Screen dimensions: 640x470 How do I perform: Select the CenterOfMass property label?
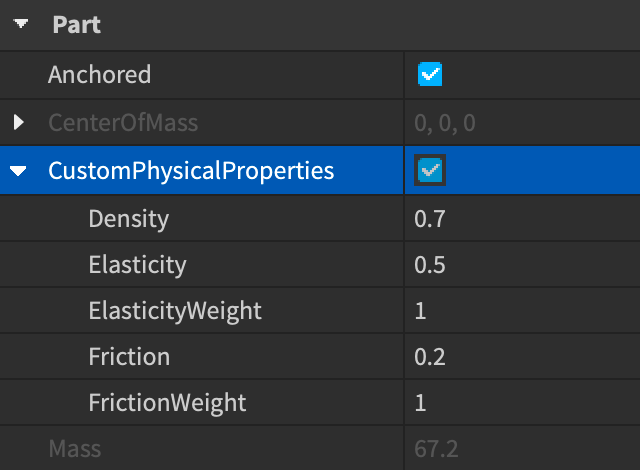[123, 123]
